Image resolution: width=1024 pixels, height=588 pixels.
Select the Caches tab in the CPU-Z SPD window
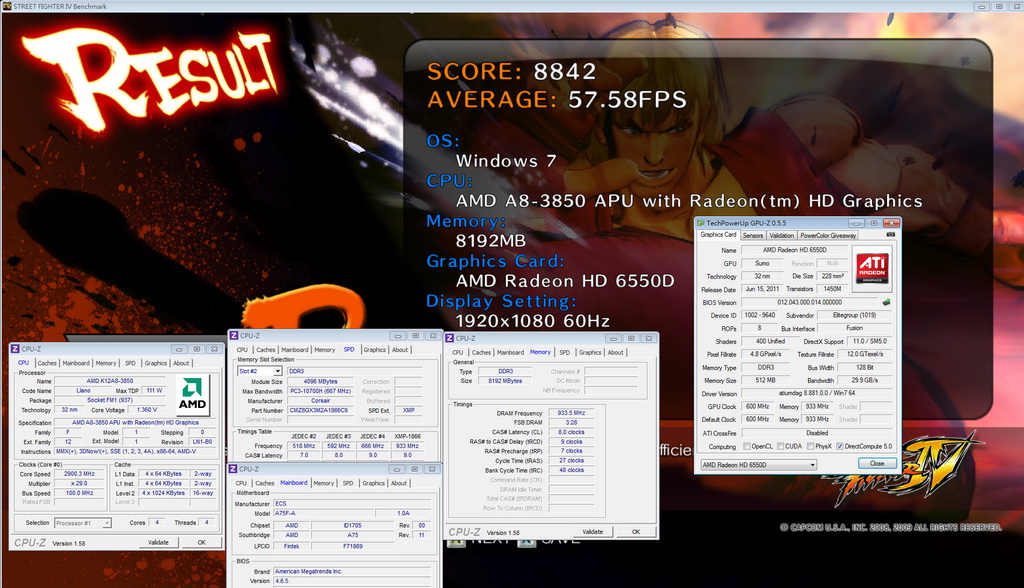click(266, 350)
